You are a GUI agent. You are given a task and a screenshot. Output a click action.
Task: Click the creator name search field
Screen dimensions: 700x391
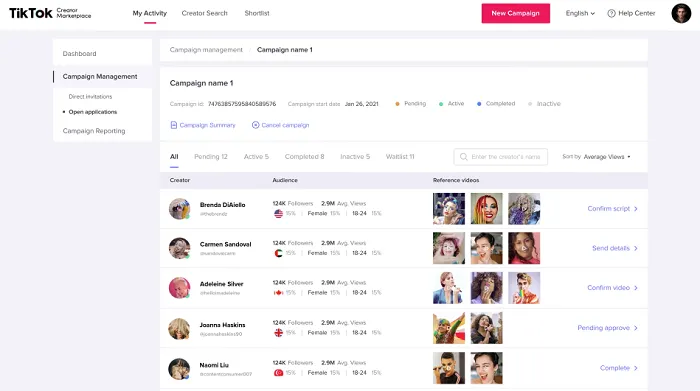click(x=501, y=157)
